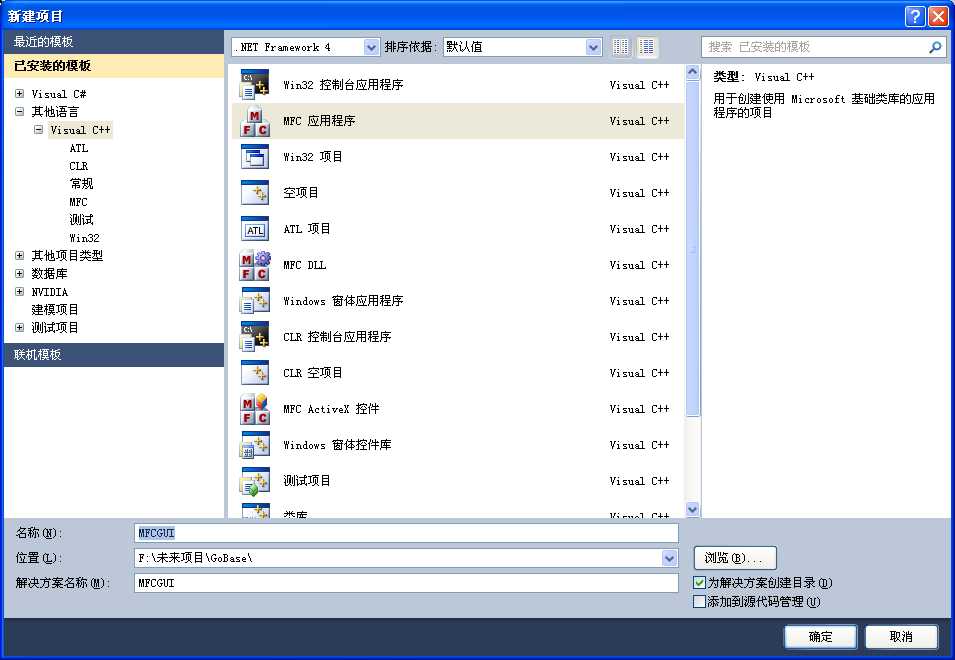Click the 确定 button
This screenshot has width=955, height=660.
pyautogui.click(x=820, y=636)
